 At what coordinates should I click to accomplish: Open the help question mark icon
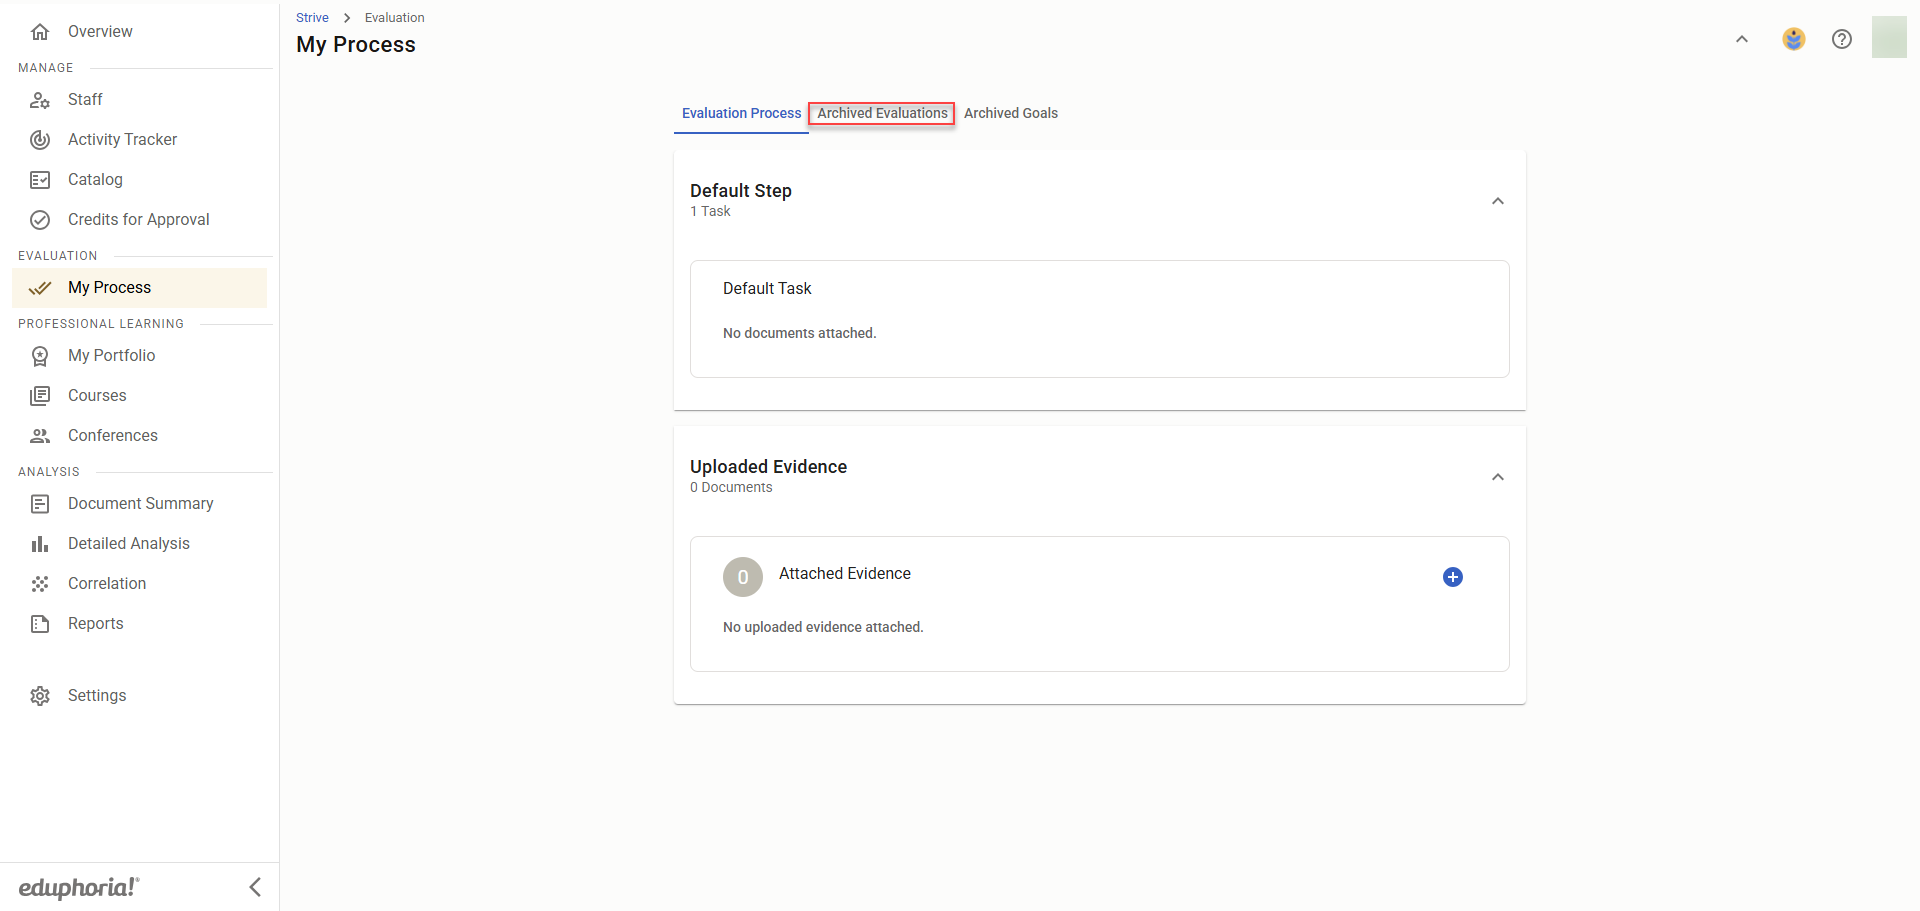1841,39
